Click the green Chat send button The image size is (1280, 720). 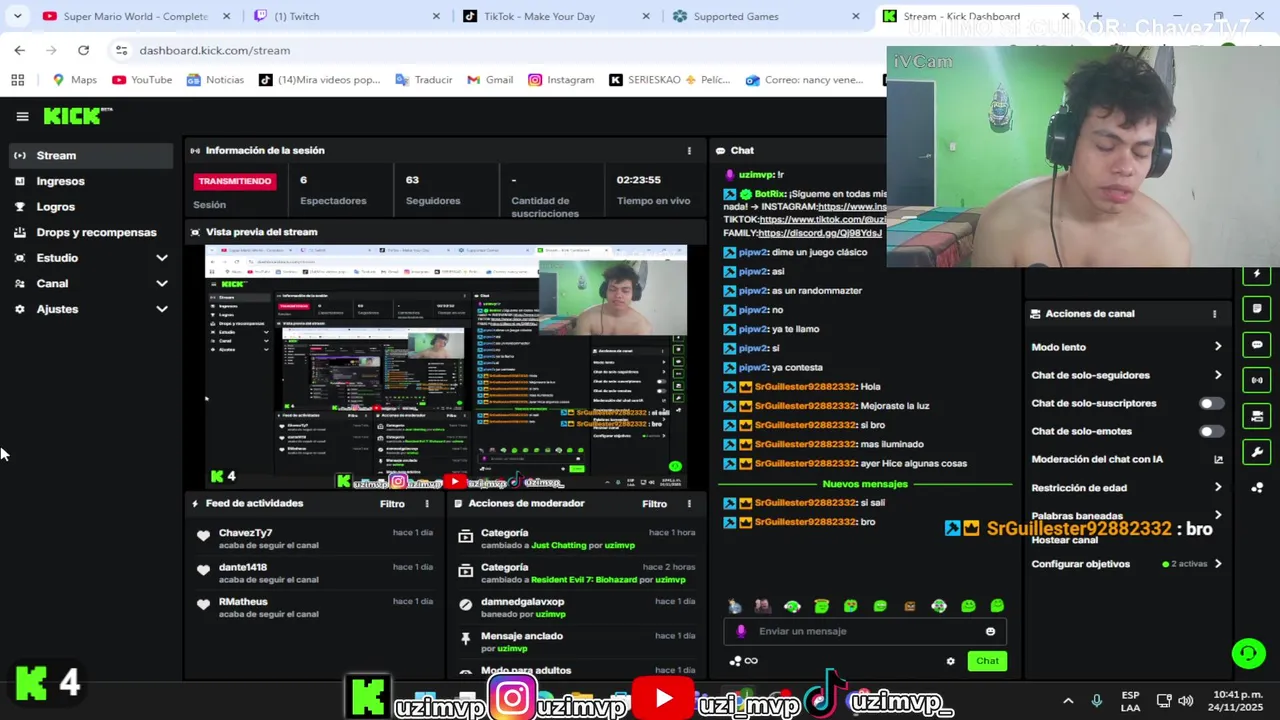pos(987,661)
